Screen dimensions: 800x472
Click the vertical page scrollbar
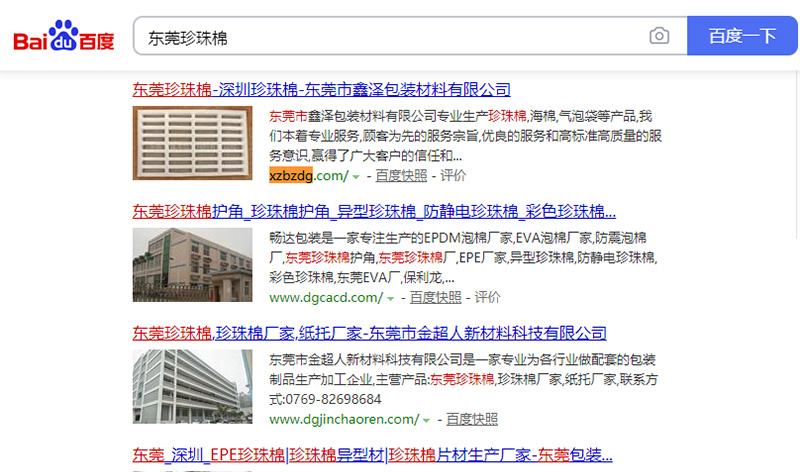click(796, 153)
